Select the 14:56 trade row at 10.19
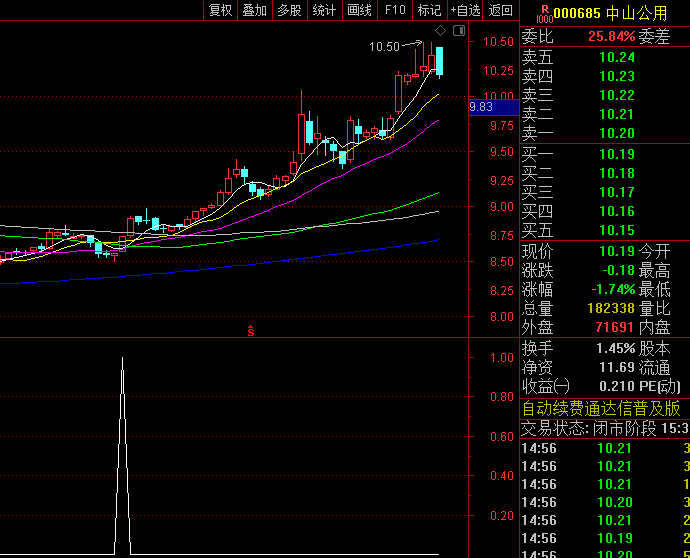 coord(605,538)
